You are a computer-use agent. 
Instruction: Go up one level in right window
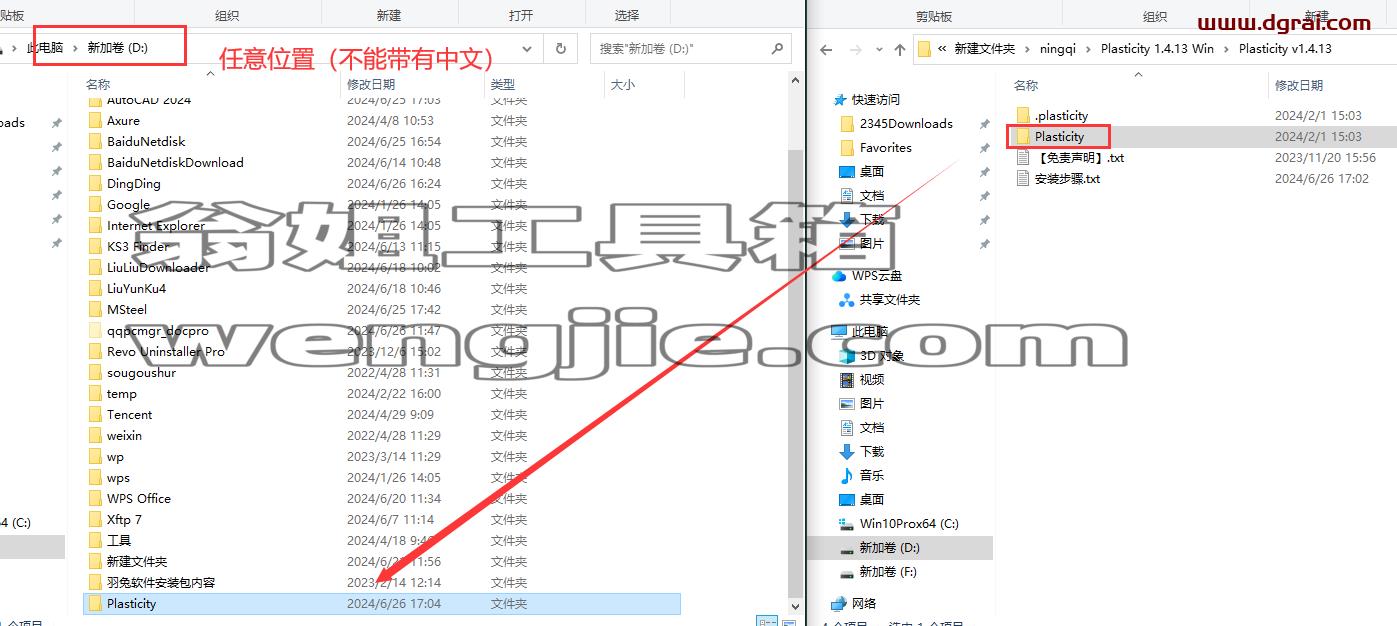tap(900, 49)
